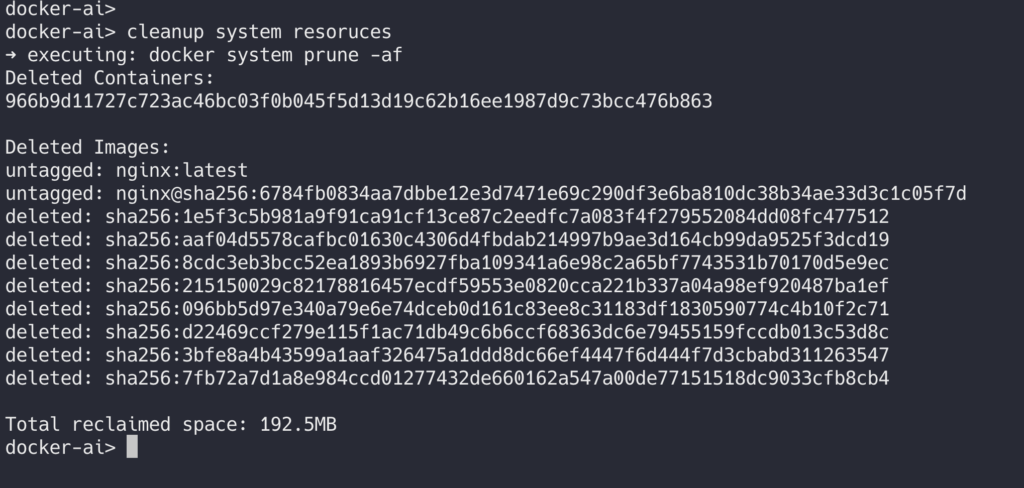Screen dimensions: 1024x488
Task: Click the 'Total reclaimed space: 192.5MB' line
Action: 171,425
